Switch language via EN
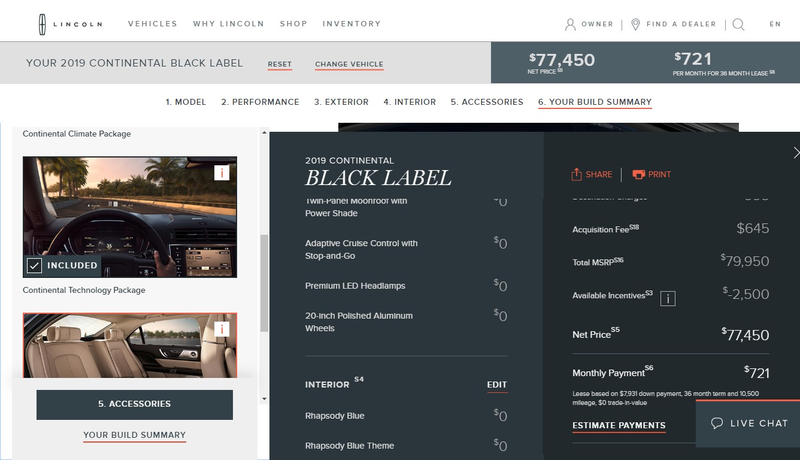Viewport: 800px width, 460px height. [775, 24]
